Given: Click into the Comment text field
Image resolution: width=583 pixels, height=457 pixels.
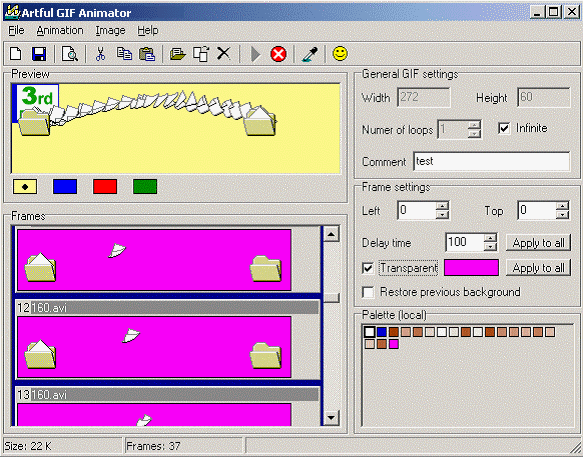Looking at the screenshot, I should pyautogui.click(x=491, y=161).
